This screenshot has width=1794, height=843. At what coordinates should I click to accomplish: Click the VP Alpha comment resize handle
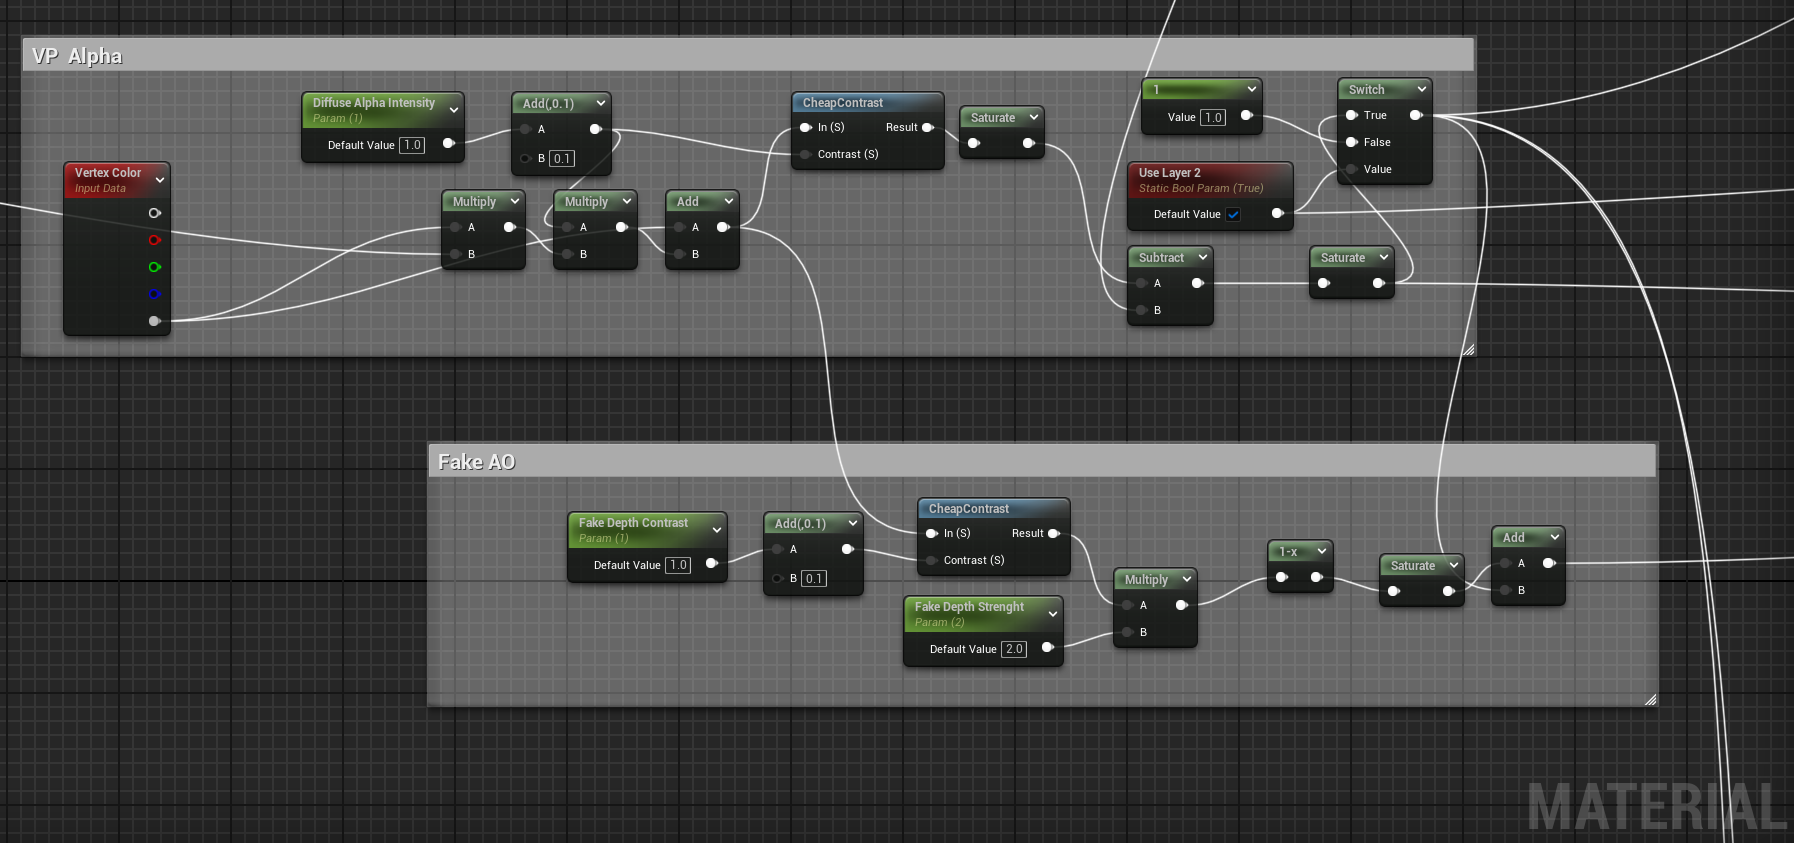[1468, 350]
